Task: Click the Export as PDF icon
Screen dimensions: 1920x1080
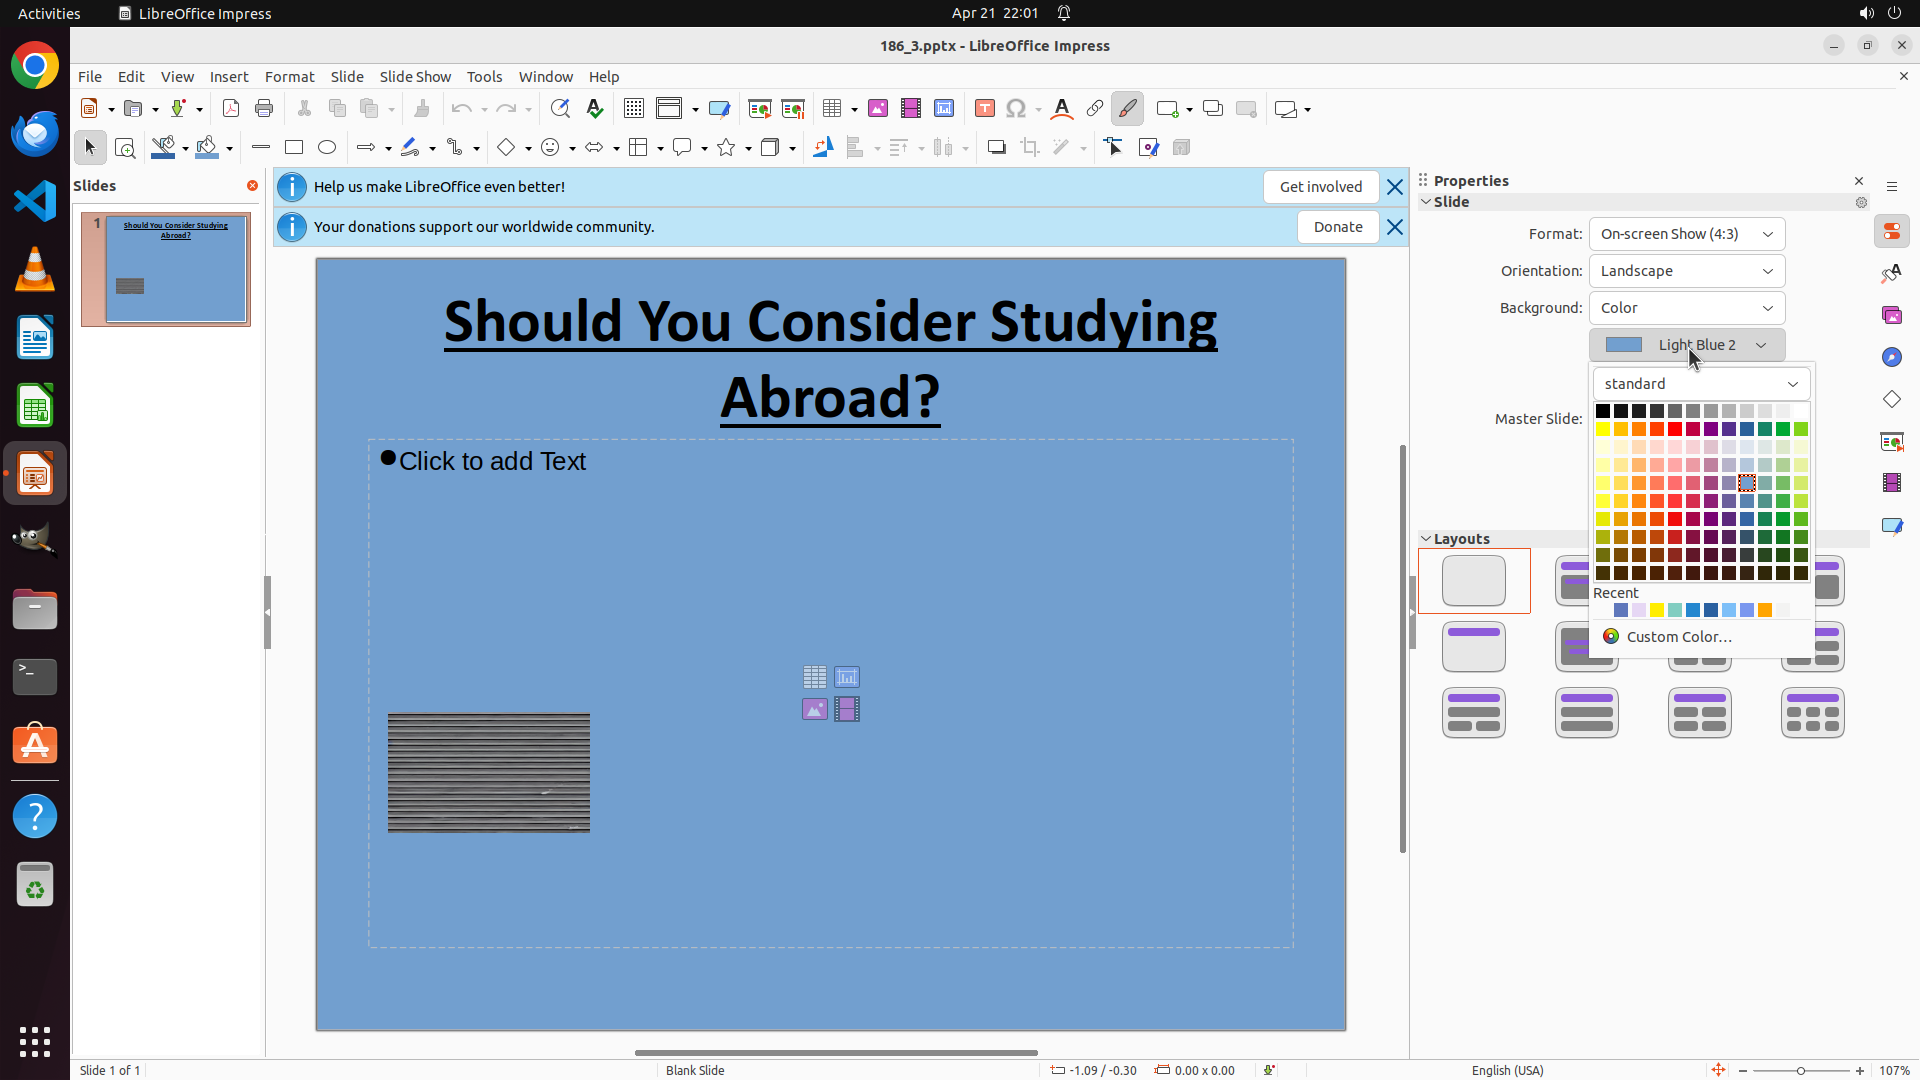Action: point(231,109)
